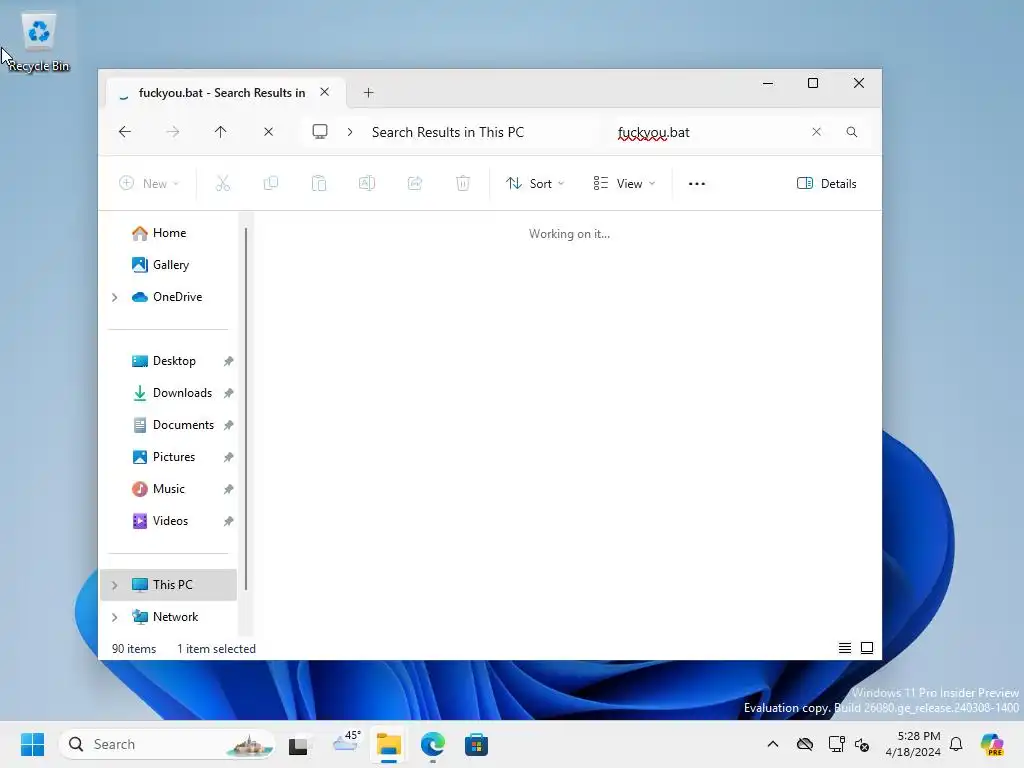Open Recycle Bin on the desktop

[39, 42]
